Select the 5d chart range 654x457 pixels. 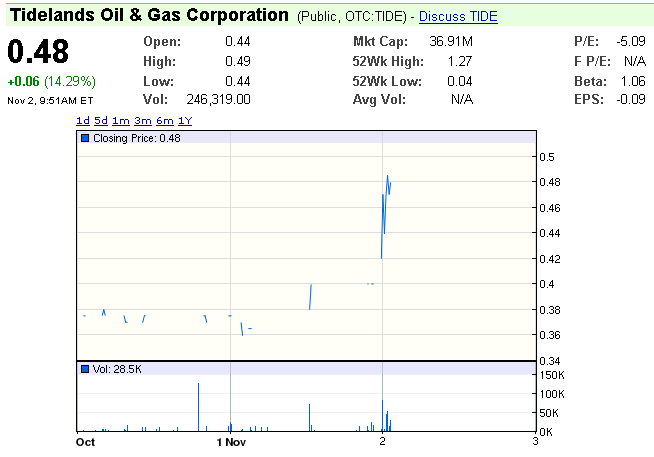click(101, 121)
